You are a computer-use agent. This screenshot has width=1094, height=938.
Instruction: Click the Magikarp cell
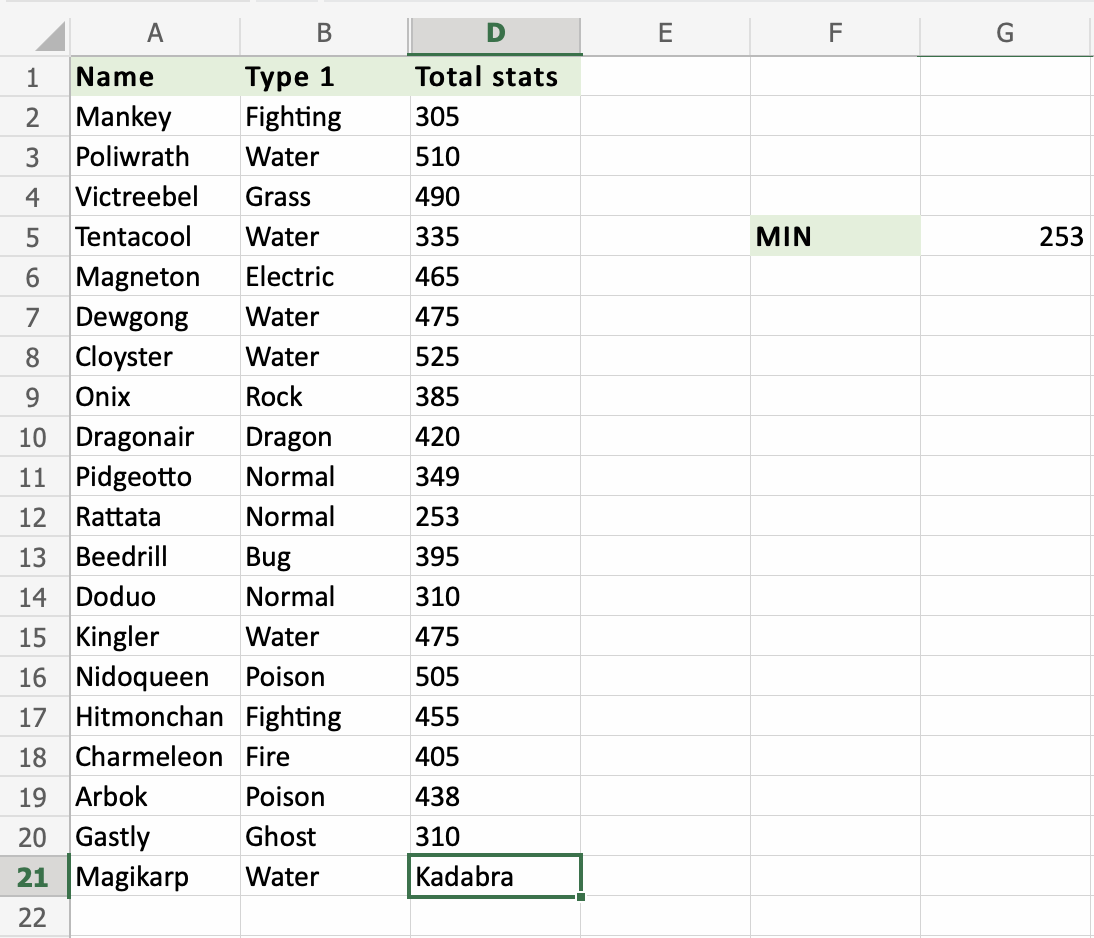pyautogui.click(x=155, y=877)
